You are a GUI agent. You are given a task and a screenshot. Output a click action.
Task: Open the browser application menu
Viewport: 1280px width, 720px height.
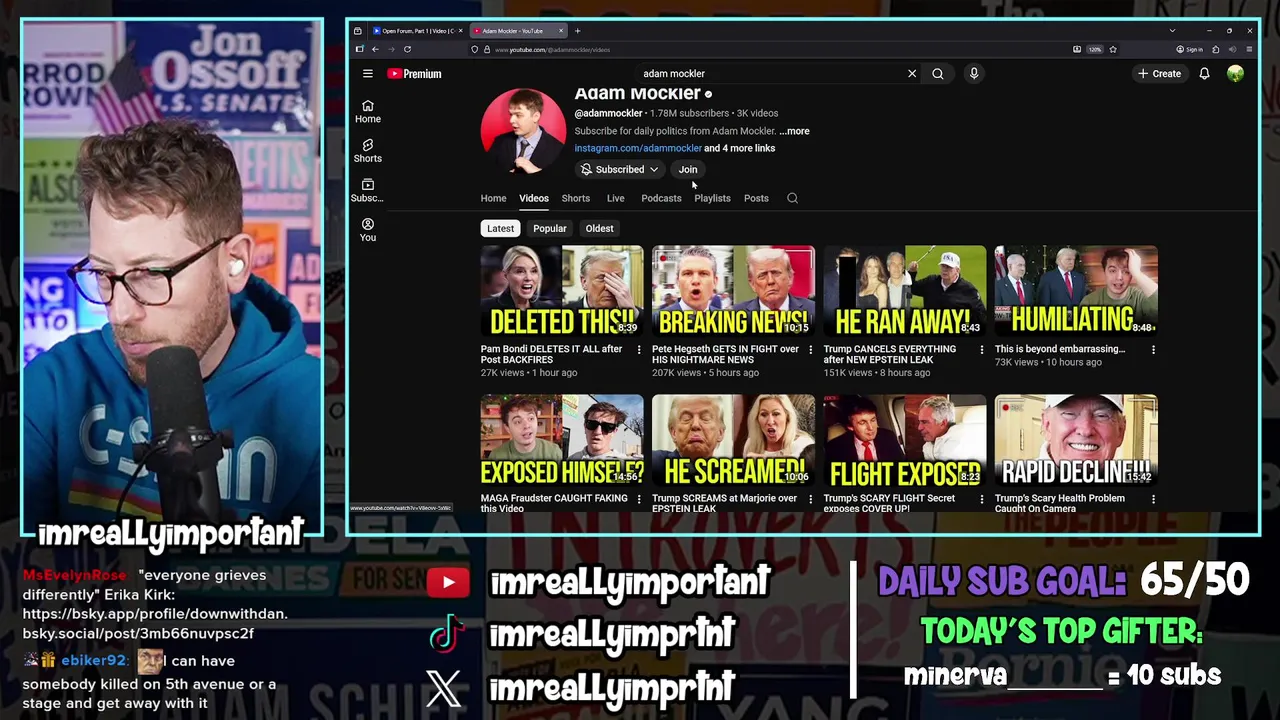pyautogui.click(x=1249, y=49)
